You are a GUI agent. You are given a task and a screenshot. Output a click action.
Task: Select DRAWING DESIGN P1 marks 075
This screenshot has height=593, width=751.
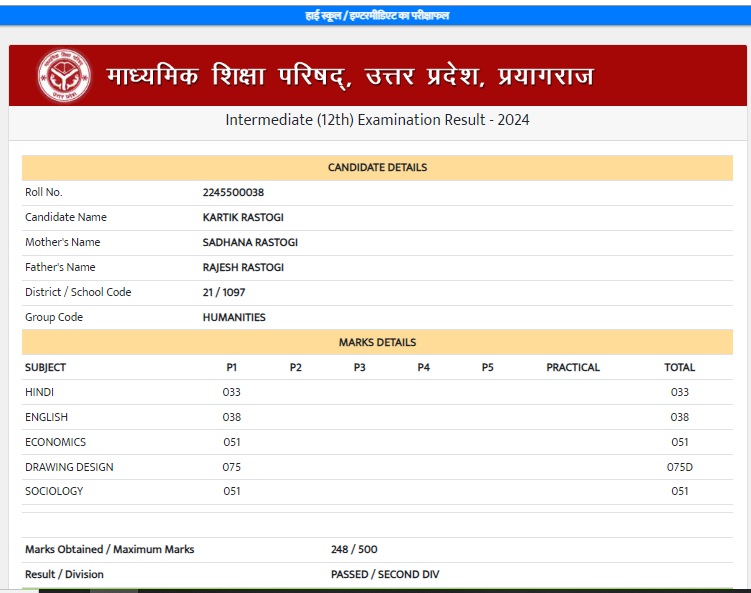tap(231, 467)
